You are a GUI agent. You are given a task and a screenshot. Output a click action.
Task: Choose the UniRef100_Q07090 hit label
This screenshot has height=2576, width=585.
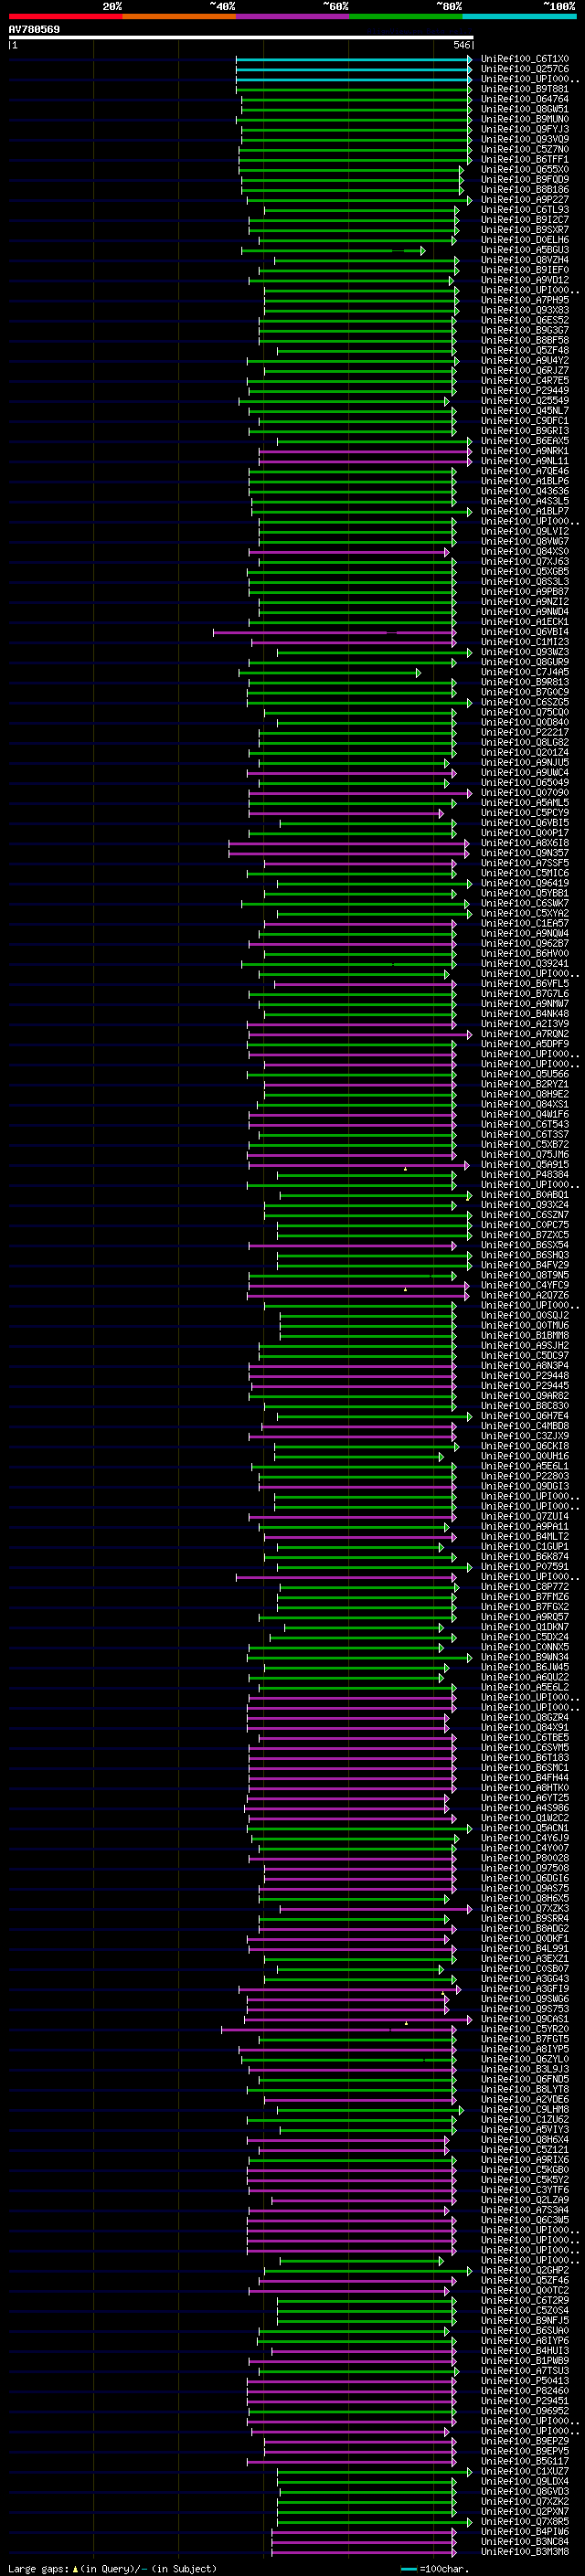525,793
